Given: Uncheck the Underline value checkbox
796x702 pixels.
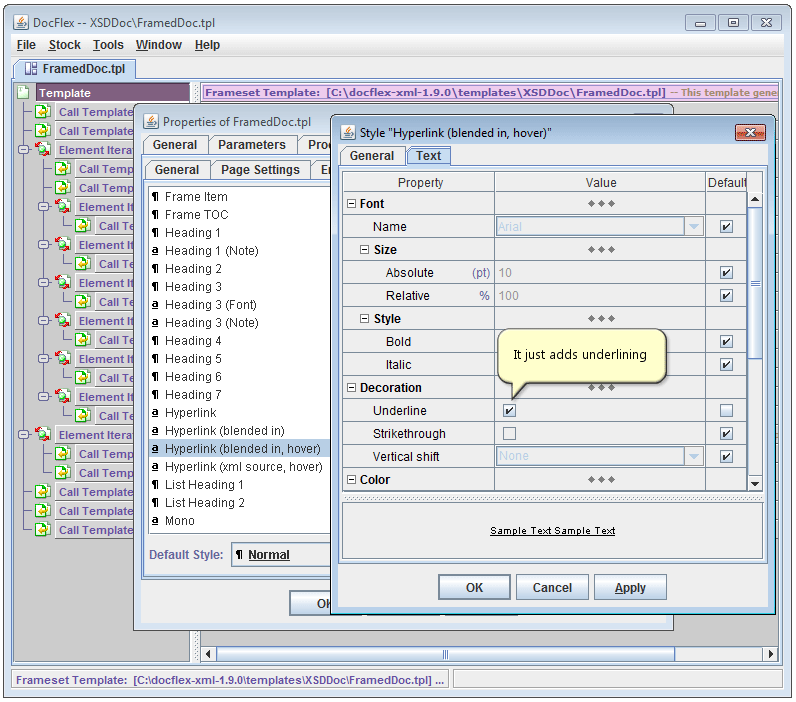Looking at the screenshot, I should coord(510,411).
